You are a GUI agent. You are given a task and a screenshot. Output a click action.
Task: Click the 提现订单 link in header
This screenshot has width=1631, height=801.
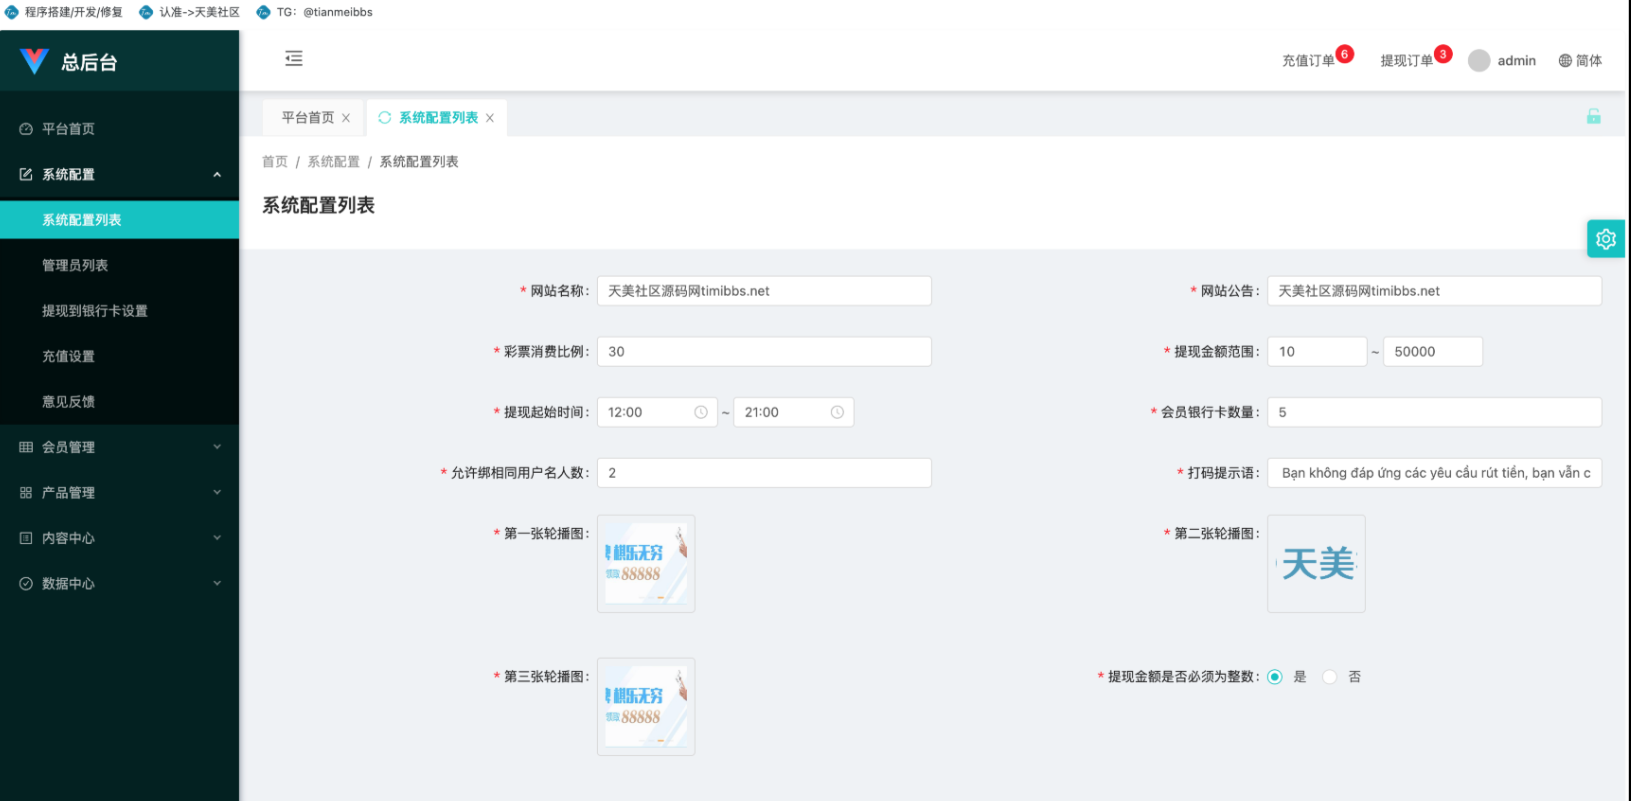1406,61
